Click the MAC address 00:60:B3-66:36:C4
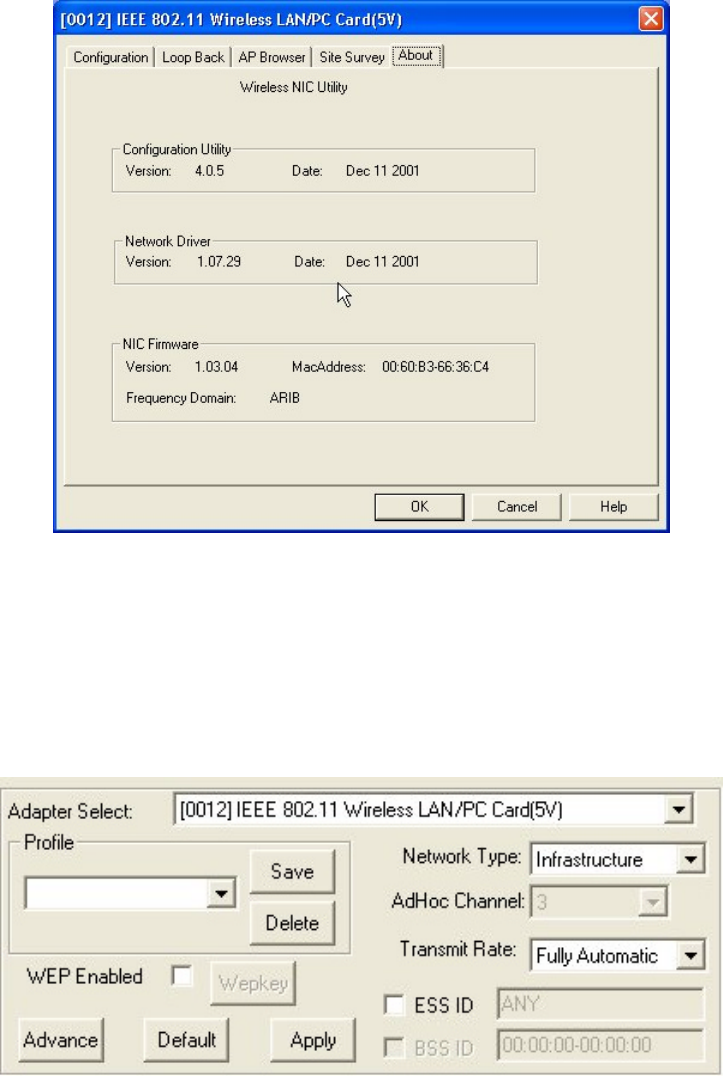Image resolution: width=723 pixels, height=1076 pixels. tap(436, 367)
